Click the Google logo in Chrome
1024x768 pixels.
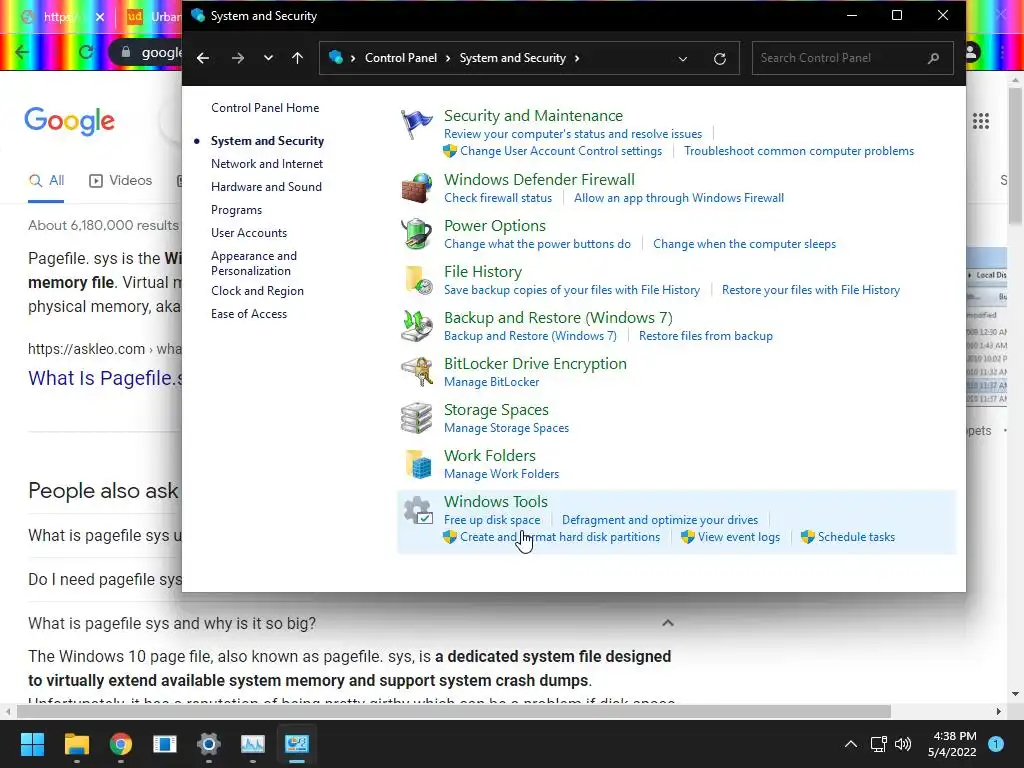click(x=69, y=121)
